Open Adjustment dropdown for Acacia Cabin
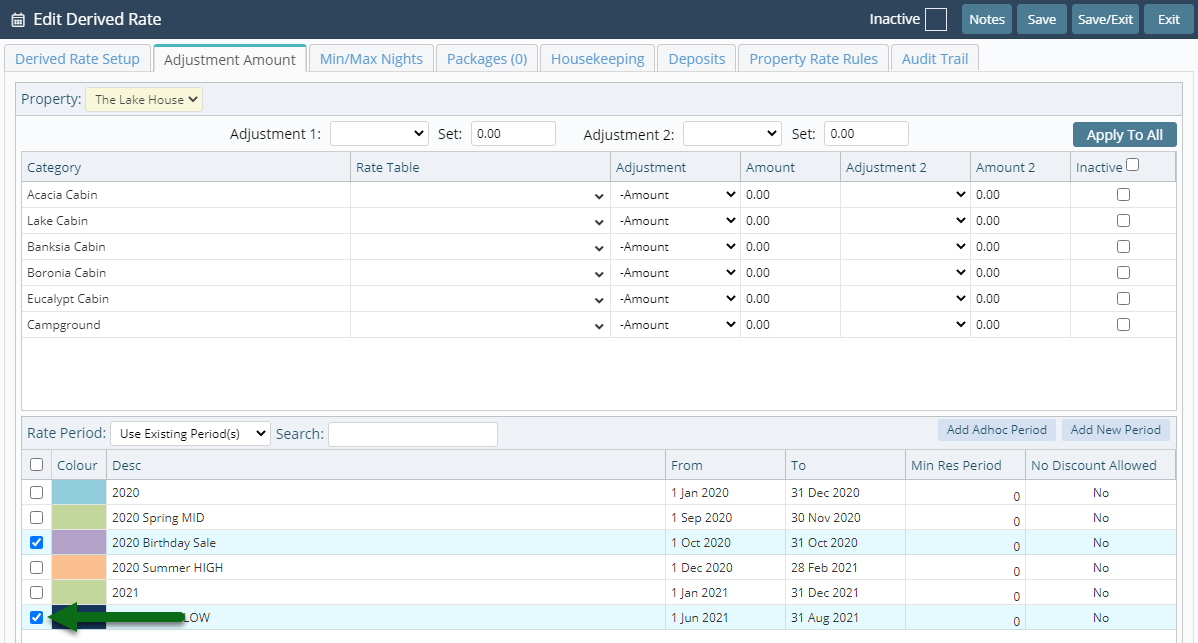Viewport: 1198px width, 643px height. click(675, 195)
